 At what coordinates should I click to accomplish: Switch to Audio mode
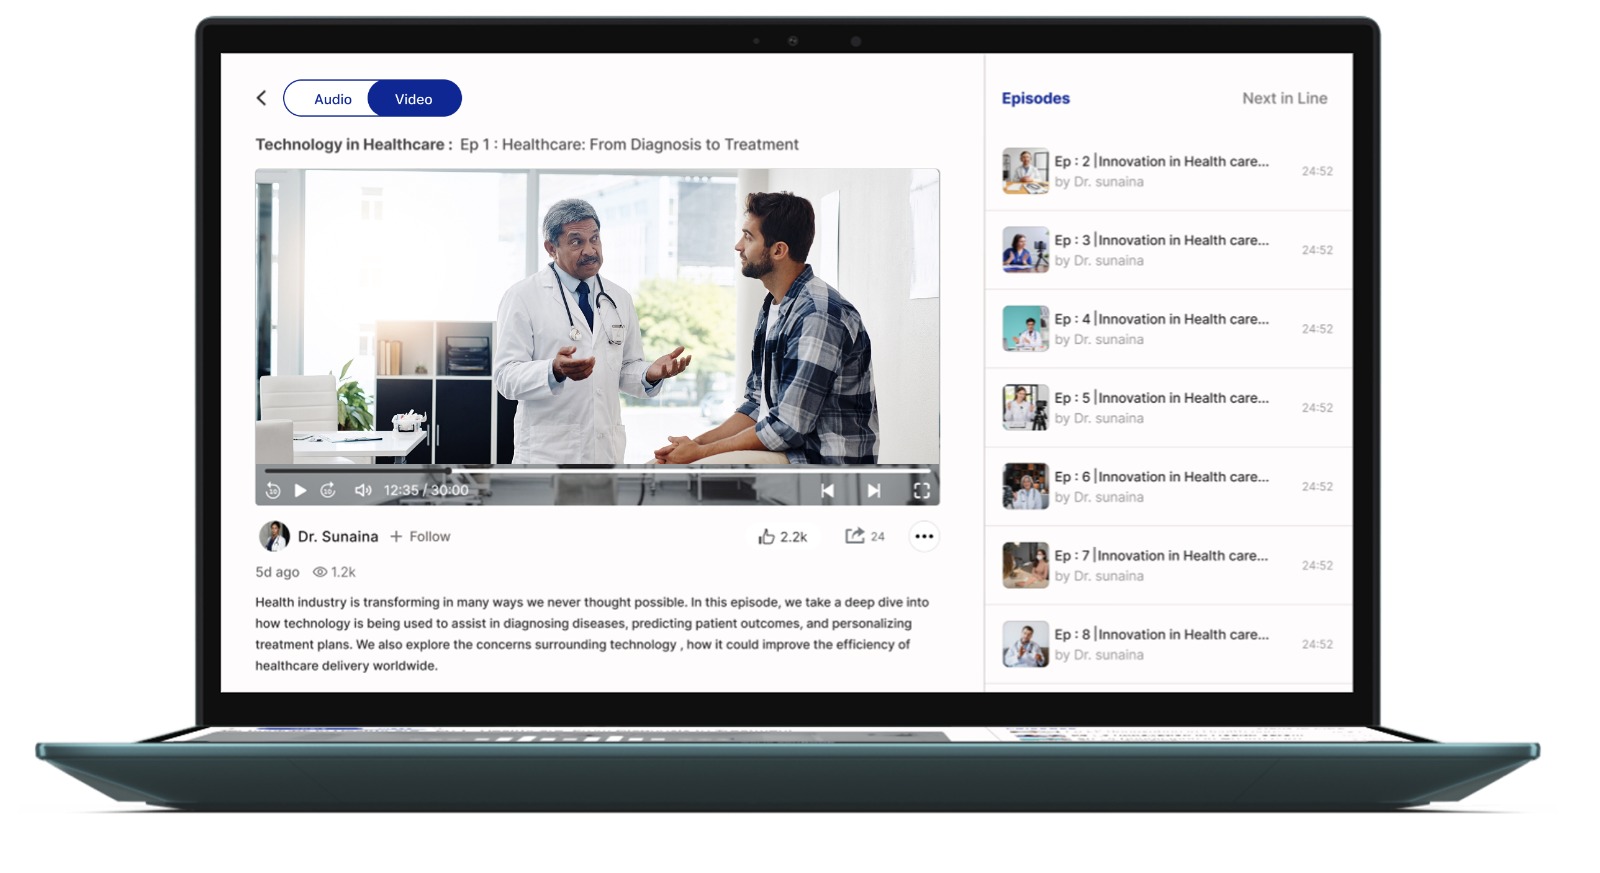(332, 99)
